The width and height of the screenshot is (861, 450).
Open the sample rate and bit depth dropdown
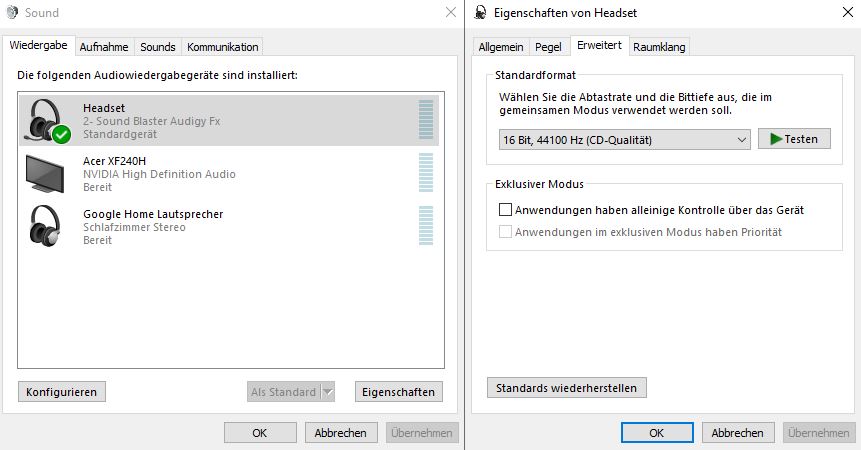[624, 140]
